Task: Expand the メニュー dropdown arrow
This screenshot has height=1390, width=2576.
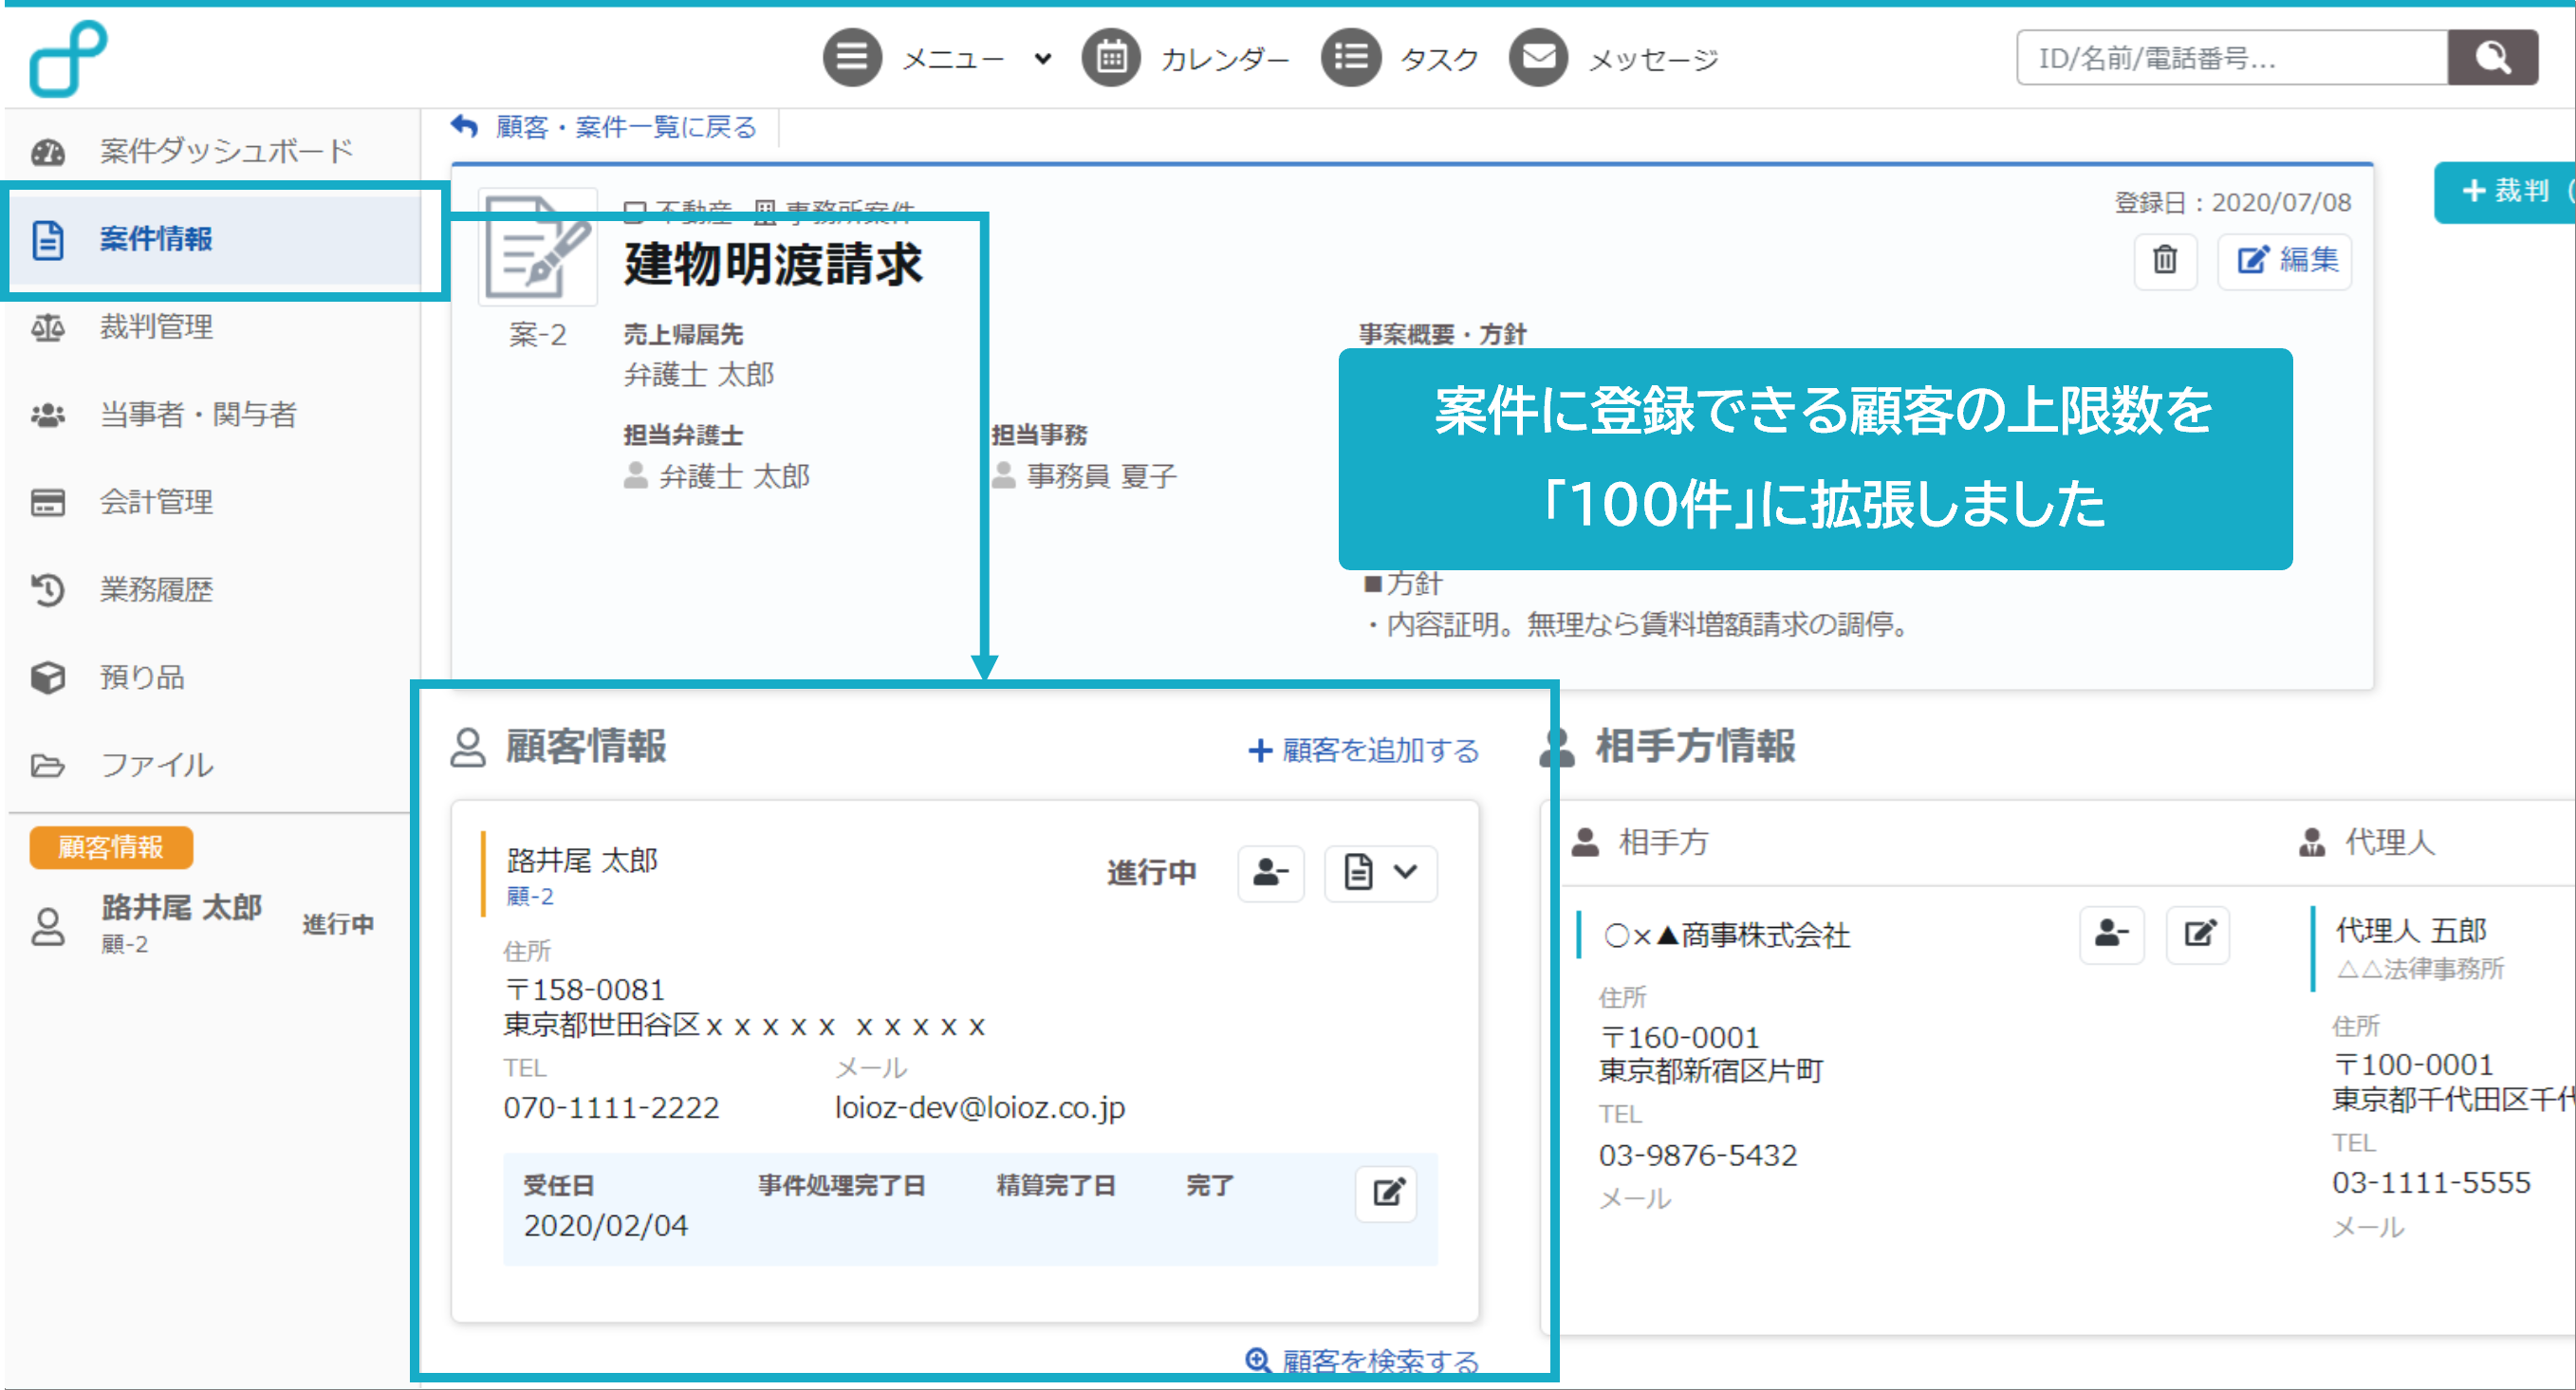Action: tap(1042, 59)
